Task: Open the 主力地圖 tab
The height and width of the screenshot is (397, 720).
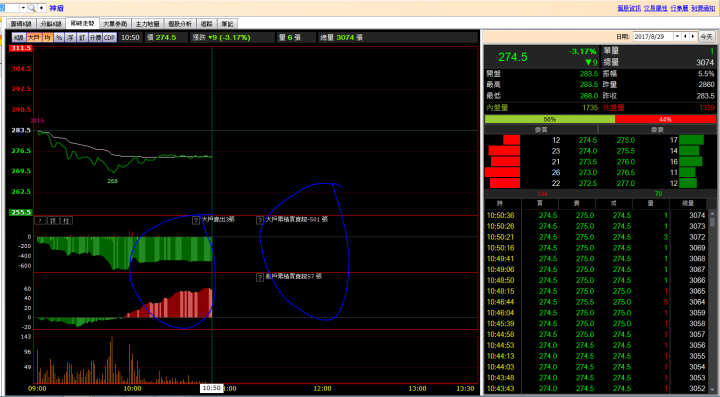Action: [147, 24]
